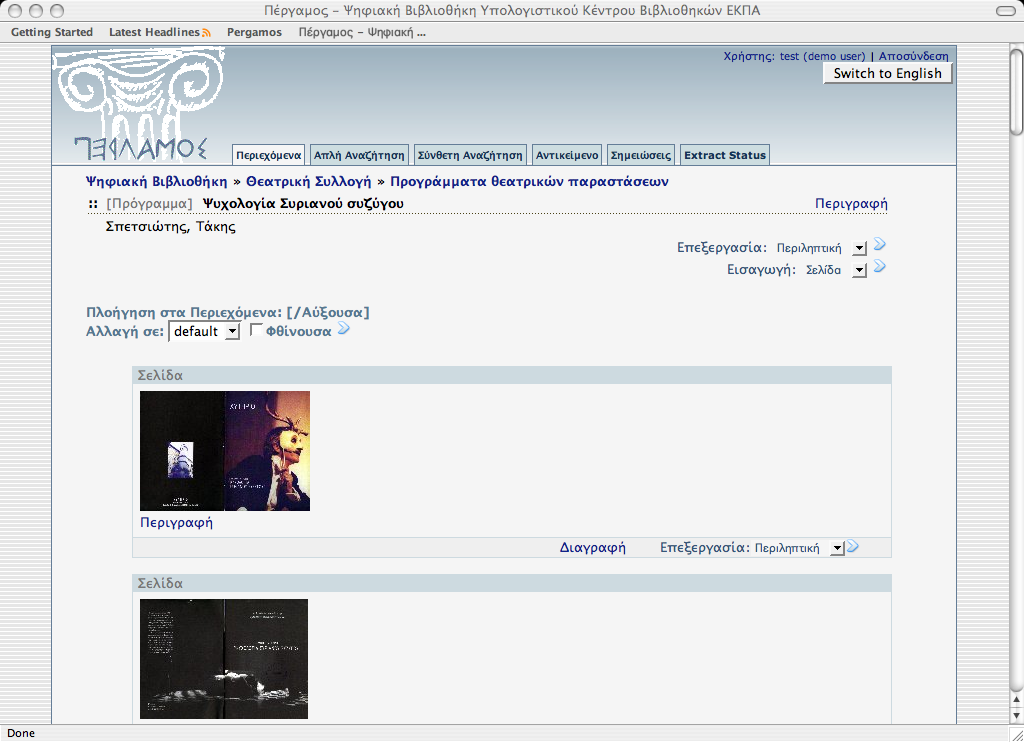The height and width of the screenshot is (742, 1024).
Task: Click the Περιγραφή link under first thumbnail
Action: click(176, 523)
